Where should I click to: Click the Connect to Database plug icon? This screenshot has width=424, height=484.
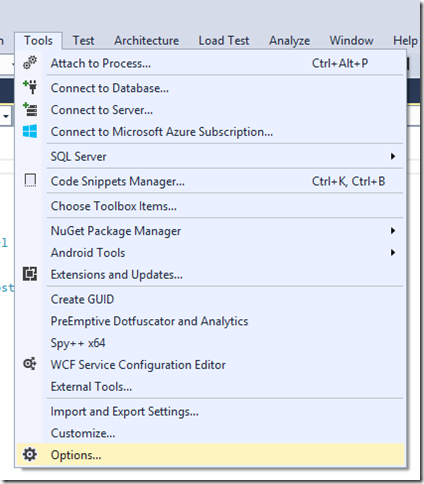click(x=30, y=87)
